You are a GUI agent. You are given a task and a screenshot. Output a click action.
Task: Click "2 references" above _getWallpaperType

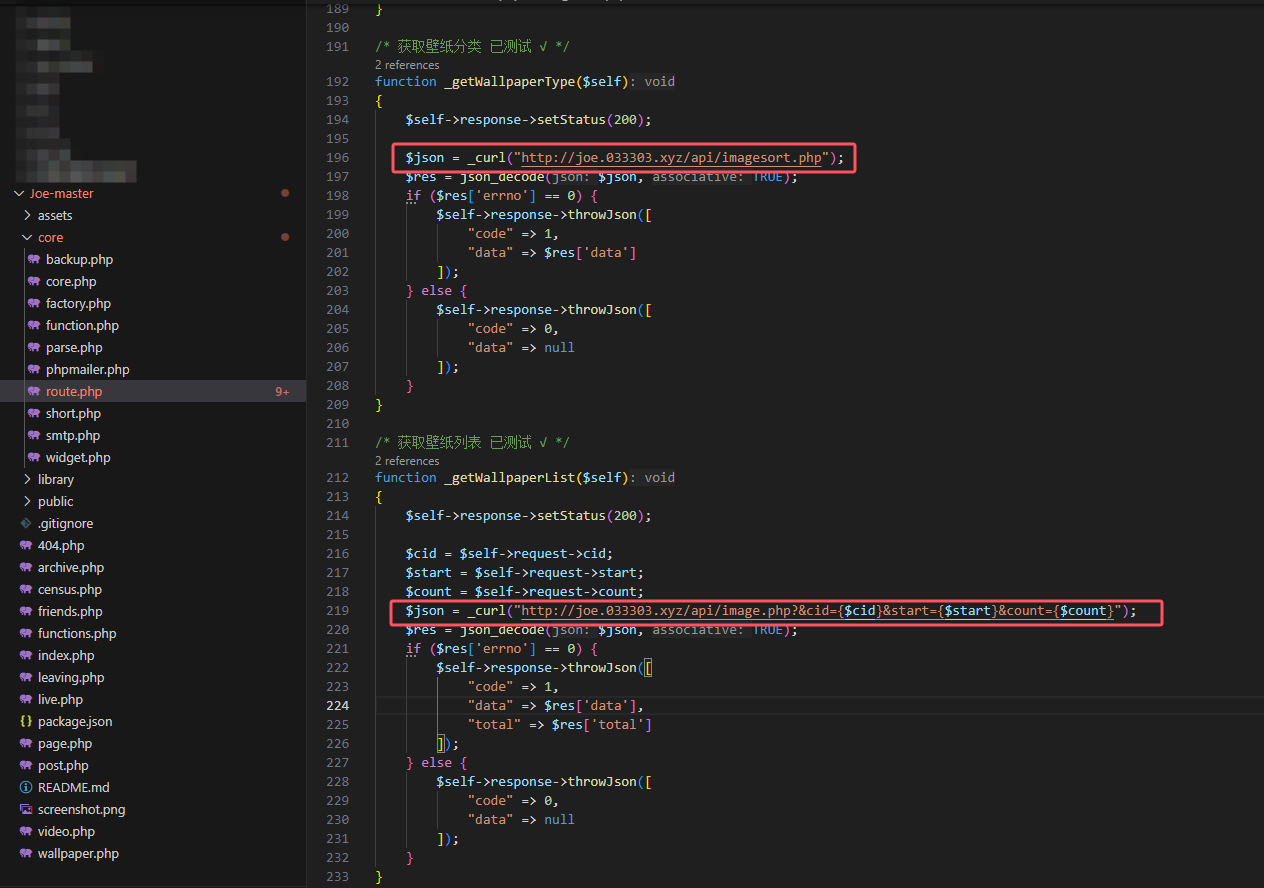click(x=407, y=65)
